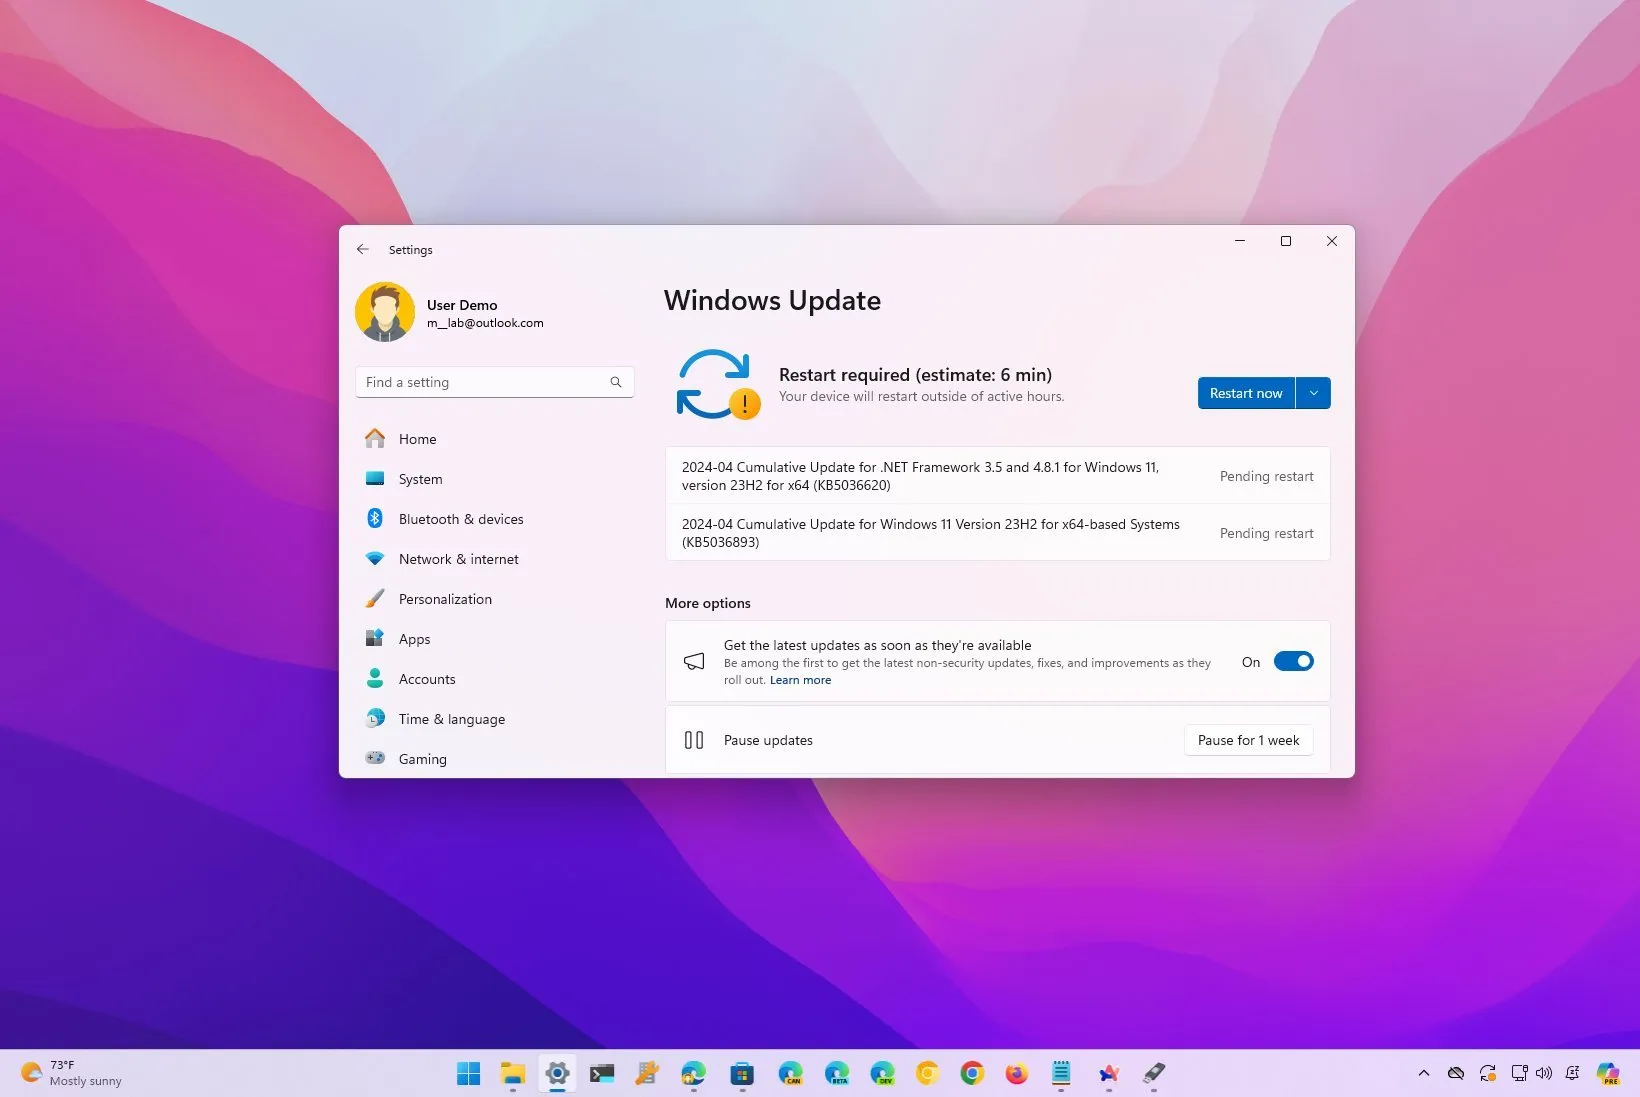Click the Home icon in Settings sidebar
1640x1097 pixels.
tap(375, 438)
